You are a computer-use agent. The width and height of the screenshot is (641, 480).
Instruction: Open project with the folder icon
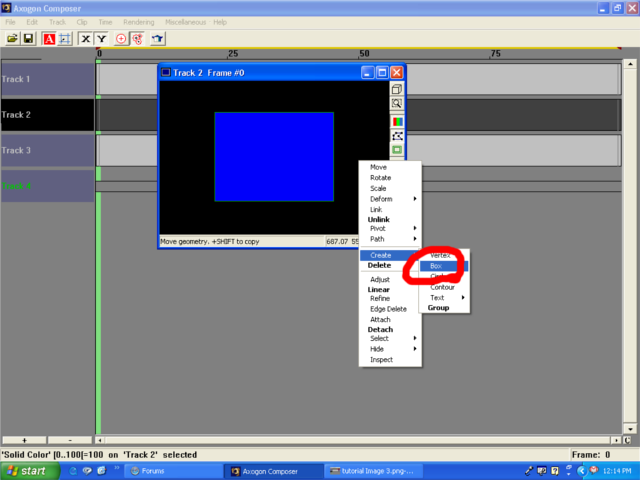pos(12,39)
